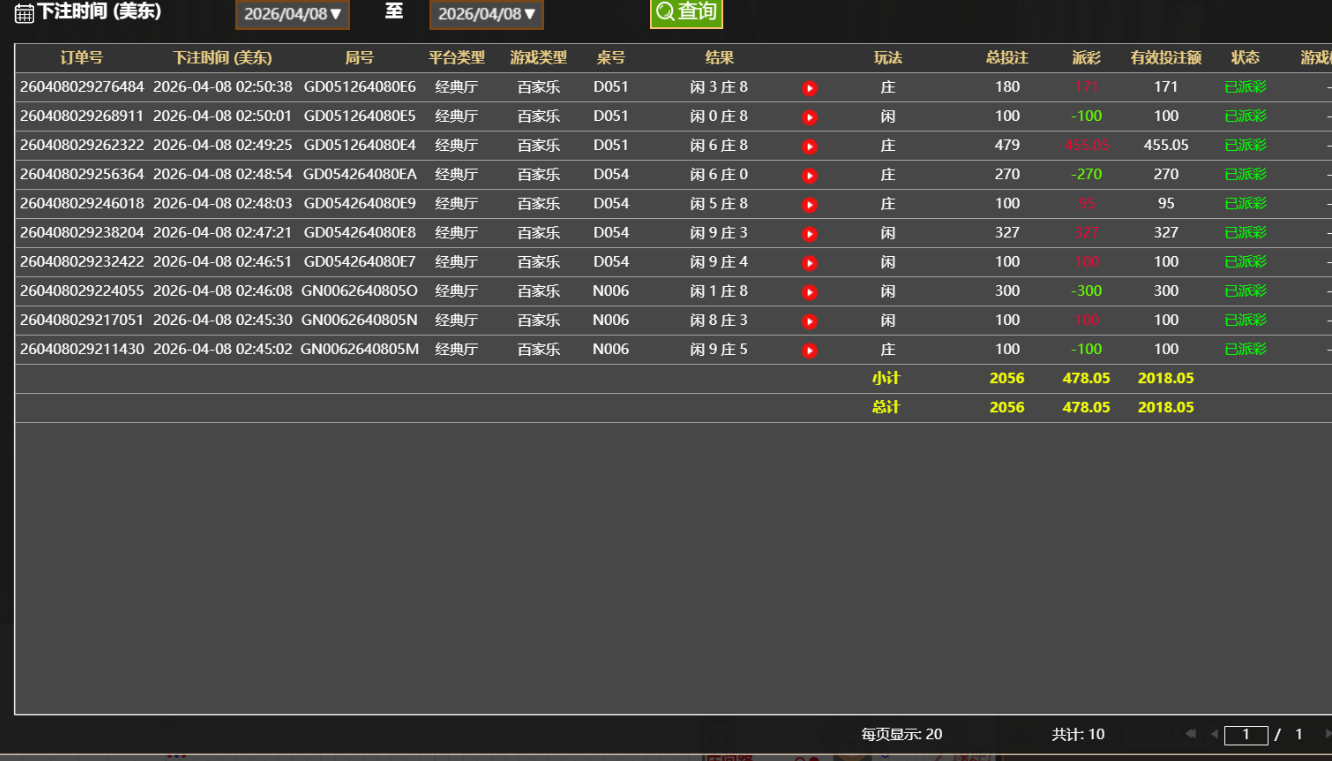Open the replay for the 闲9庄4 result
1332x761 pixels.
[809, 261]
